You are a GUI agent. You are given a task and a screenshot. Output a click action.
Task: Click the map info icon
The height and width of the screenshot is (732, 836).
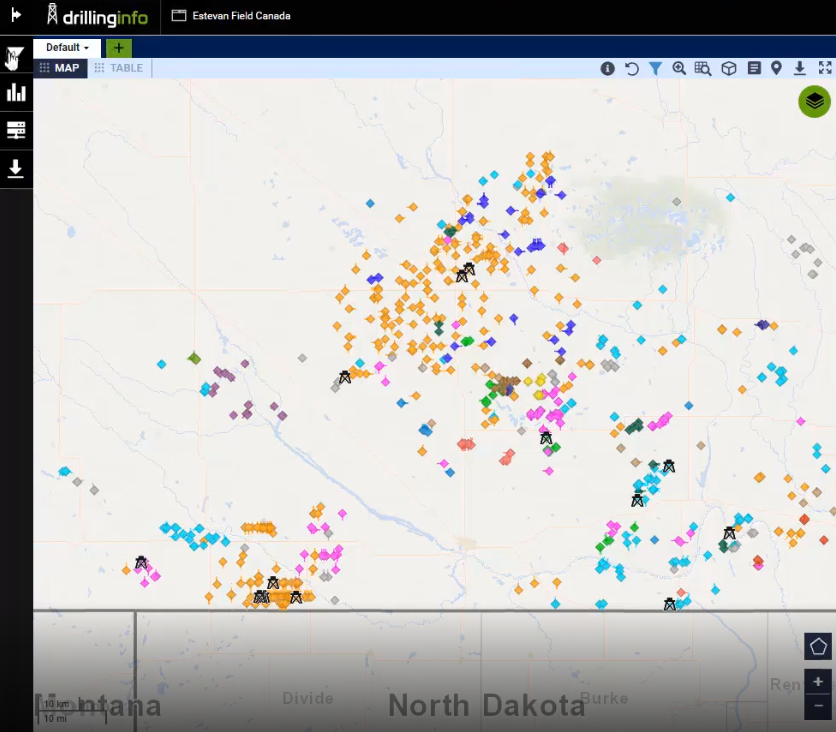click(x=607, y=68)
